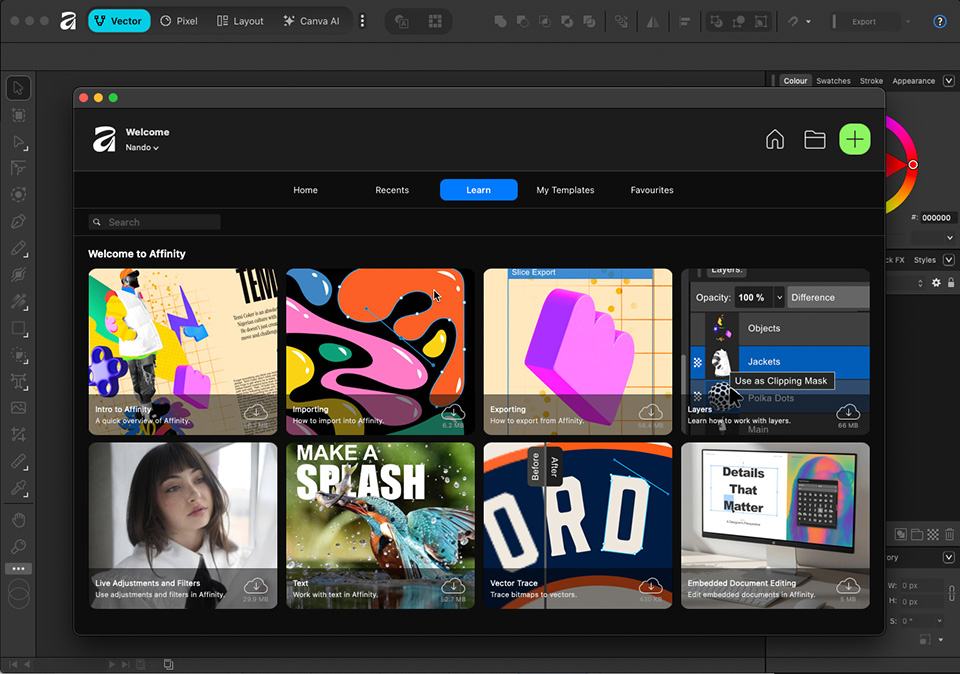Open the My Templates tab

[x=565, y=190]
